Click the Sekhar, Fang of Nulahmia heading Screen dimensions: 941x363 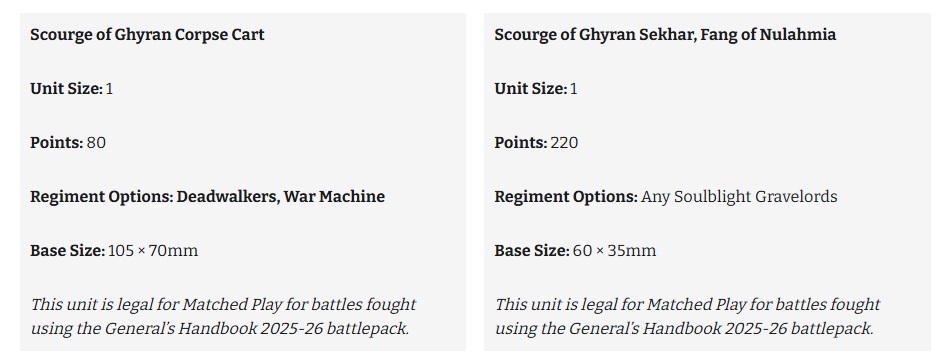pyautogui.click(x=665, y=35)
